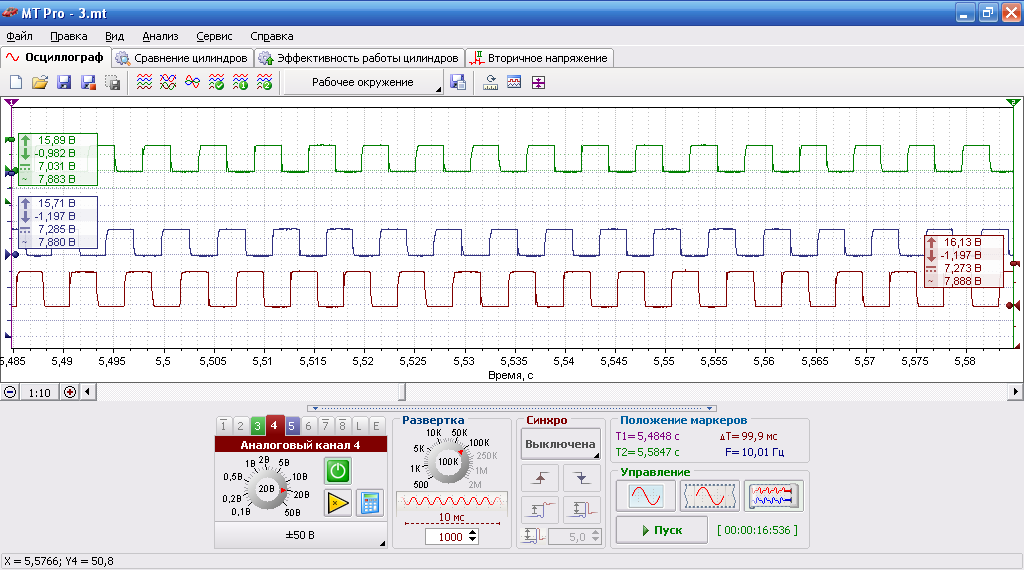Click the save workspace icon beside dropdown
This screenshot has width=1024, height=570.
pos(458,82)
